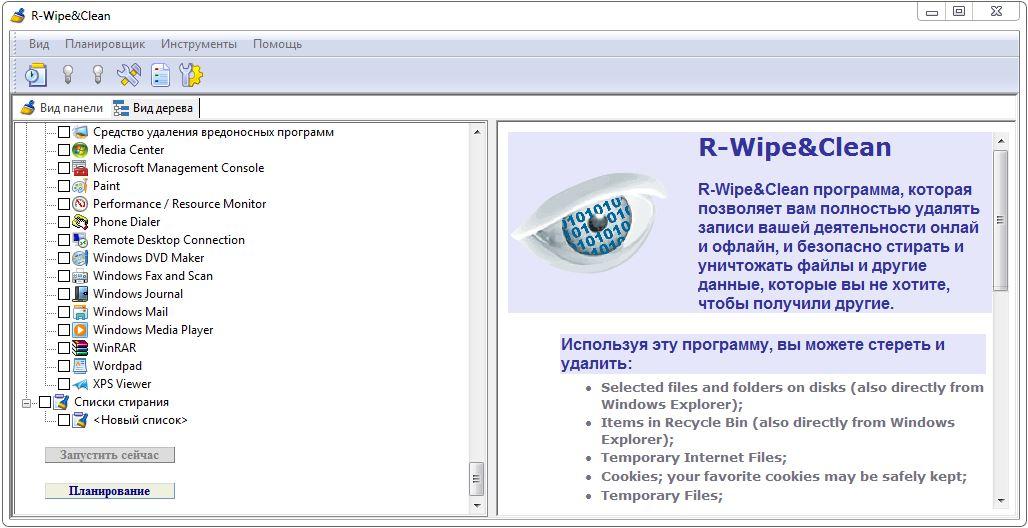Click the R-Wipe&Clean title bar icon
The height and width of the screenshot is (528, 1028).
(x=18, y=16)
